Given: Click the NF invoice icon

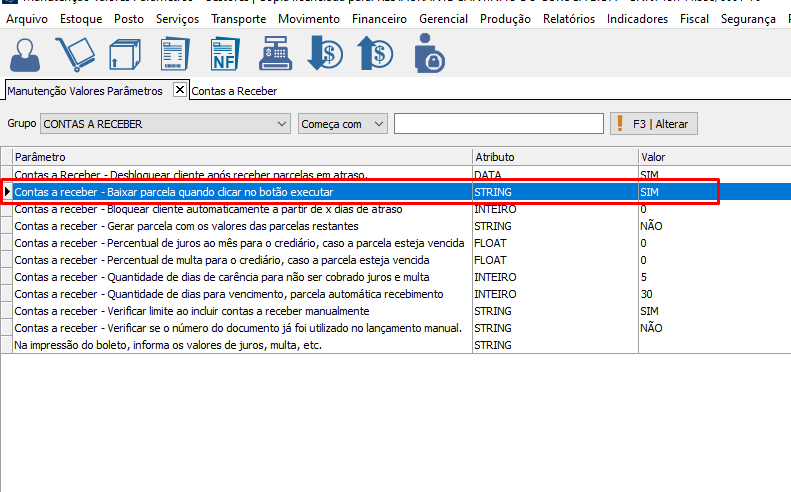Looking at the screenshot, I should 226,54.
